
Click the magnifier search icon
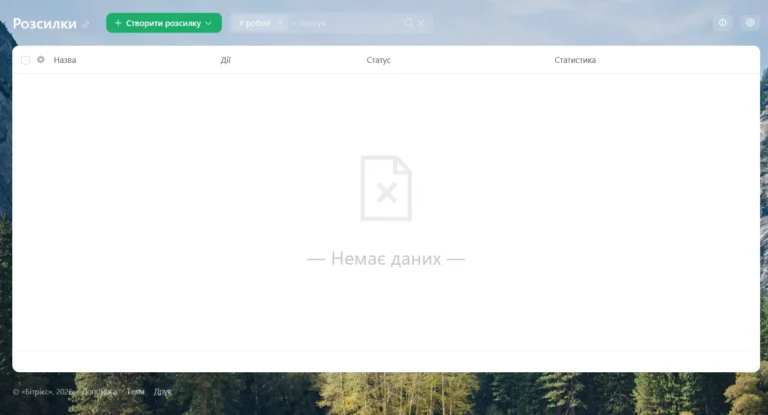click(x=408, y=23)
